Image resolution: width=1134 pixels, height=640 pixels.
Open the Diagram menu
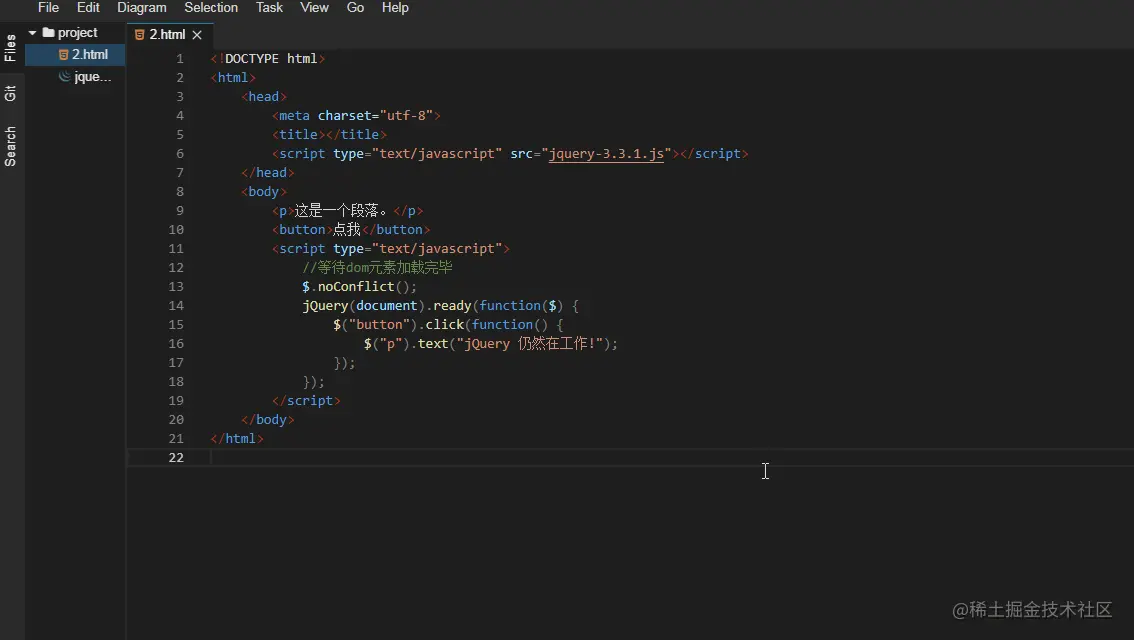pos(142,7)
